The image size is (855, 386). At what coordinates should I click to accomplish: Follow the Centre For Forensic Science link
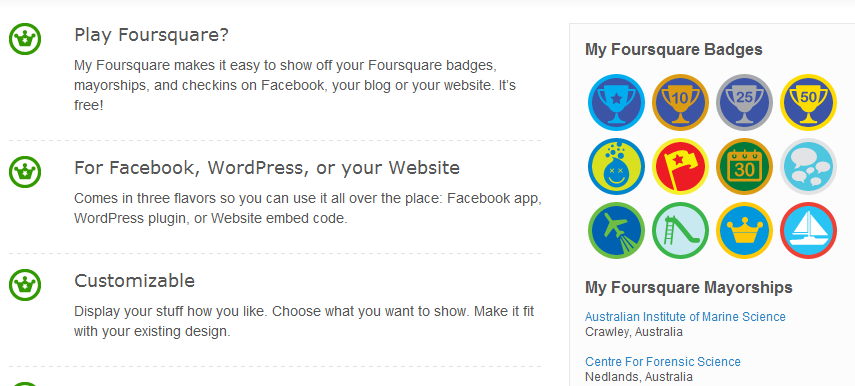coord(663,362)
